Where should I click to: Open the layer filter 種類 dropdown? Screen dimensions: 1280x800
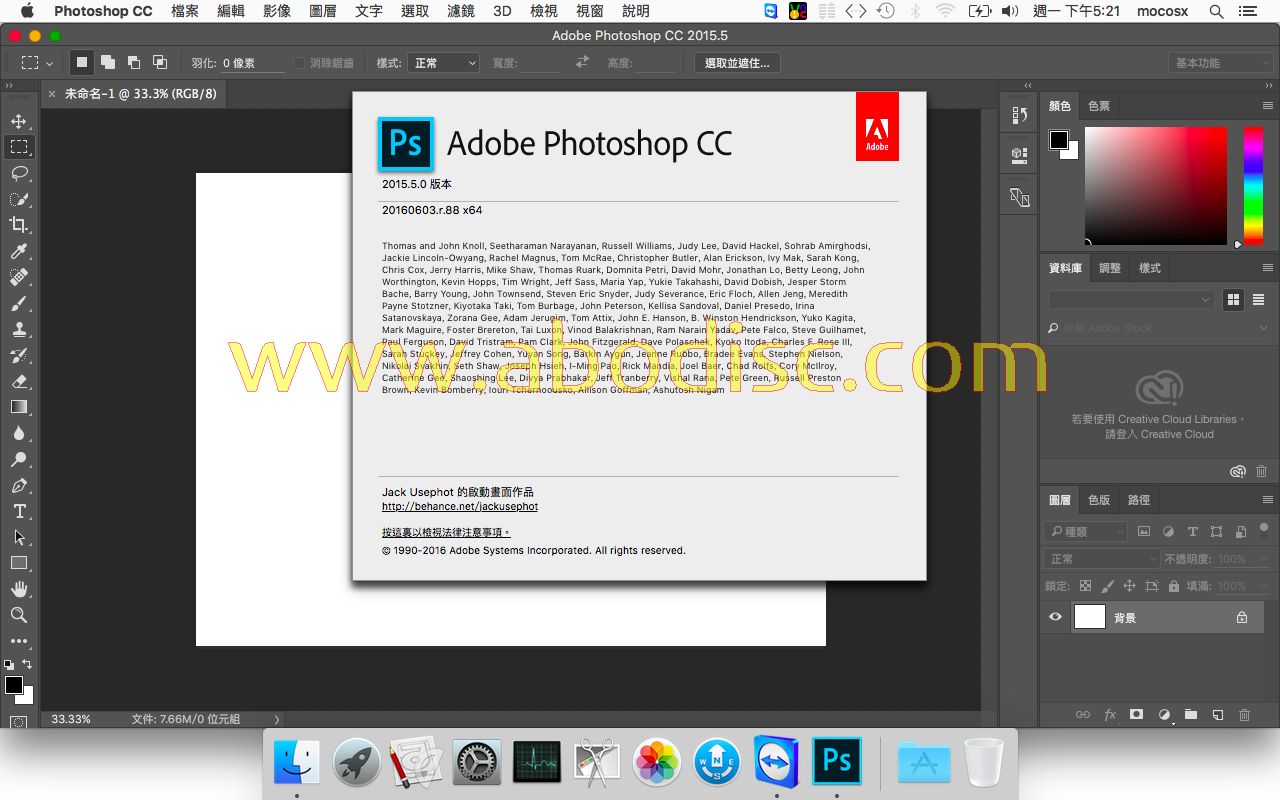[x=1086, y=532]
